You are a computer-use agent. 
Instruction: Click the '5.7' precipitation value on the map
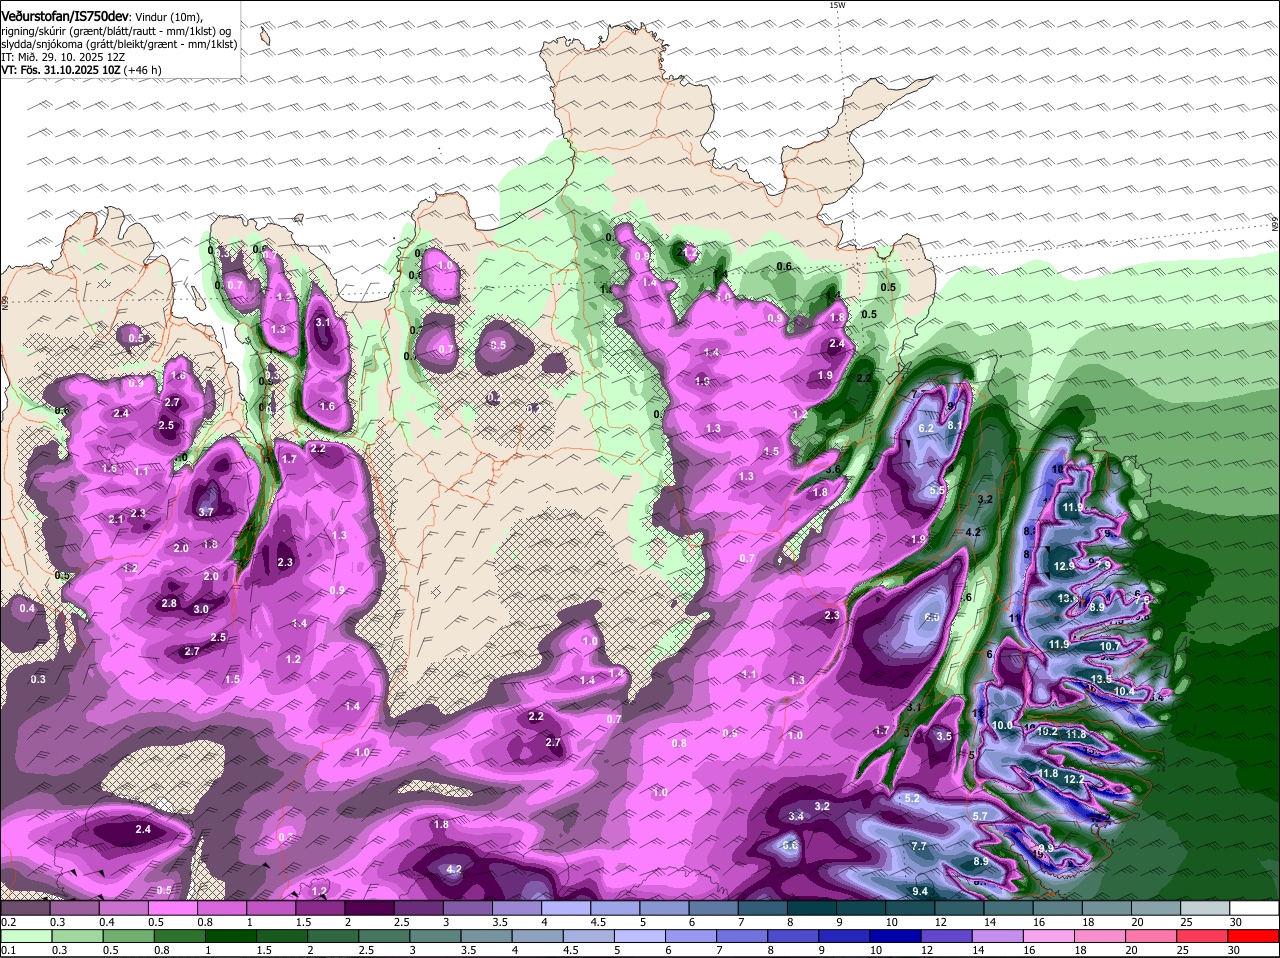coord(980,816)
